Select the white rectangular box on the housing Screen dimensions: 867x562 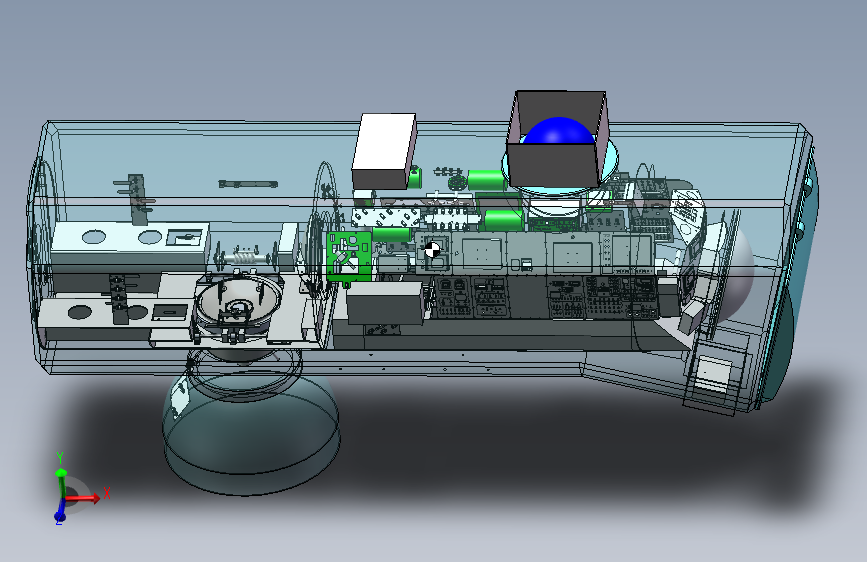coord(384,149)
